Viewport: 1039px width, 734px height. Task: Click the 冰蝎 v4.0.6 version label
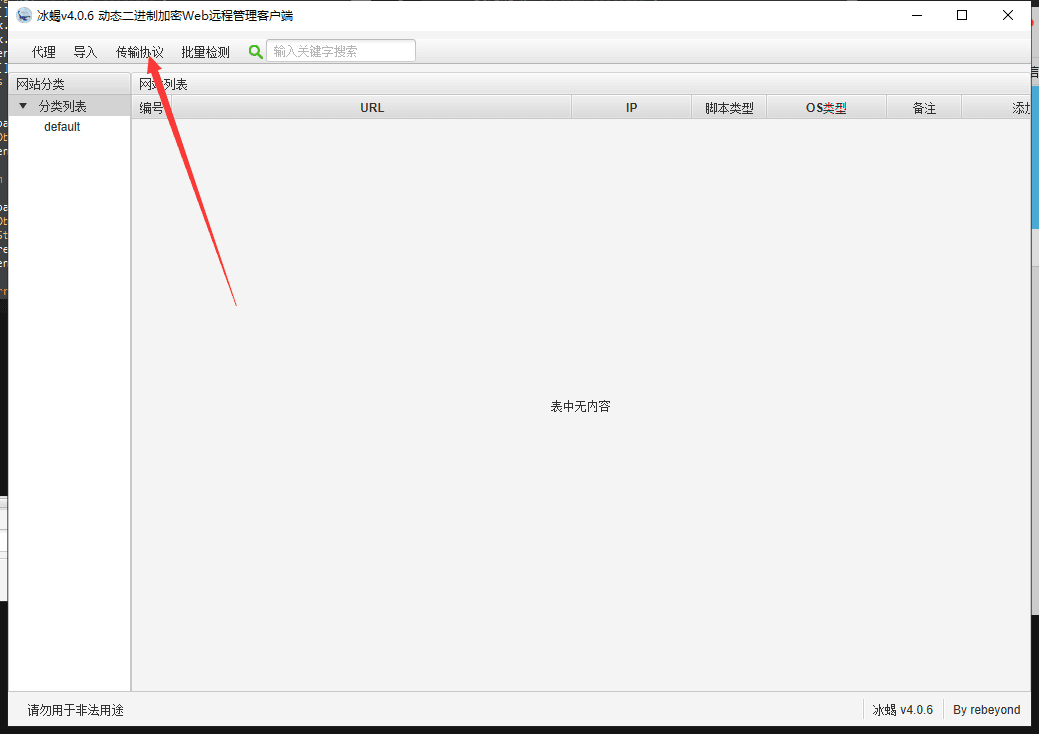(902, 710)
